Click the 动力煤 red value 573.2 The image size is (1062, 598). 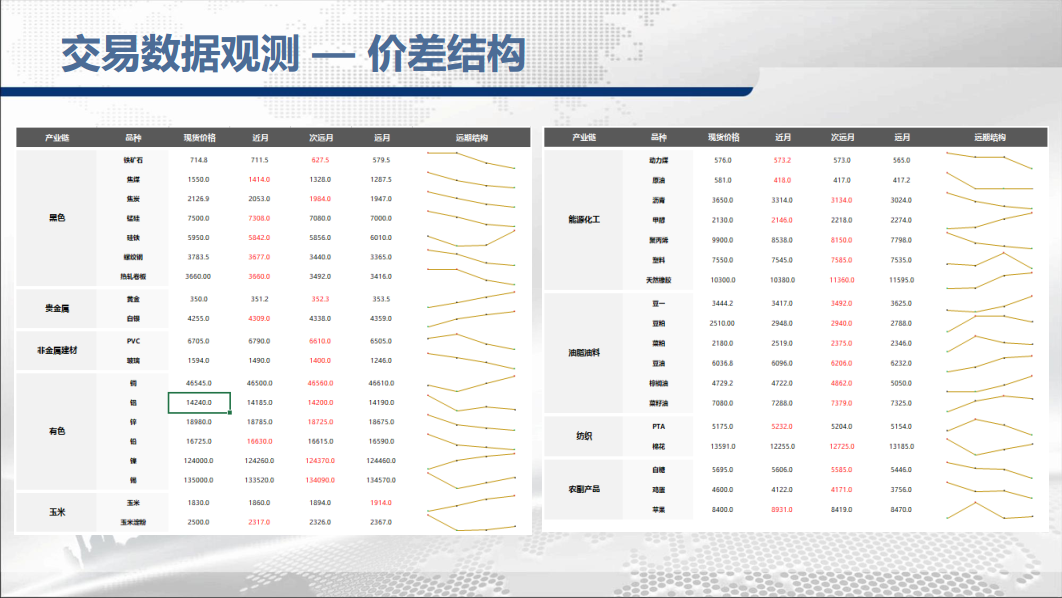pyautogui.click(x=782, y=161)
